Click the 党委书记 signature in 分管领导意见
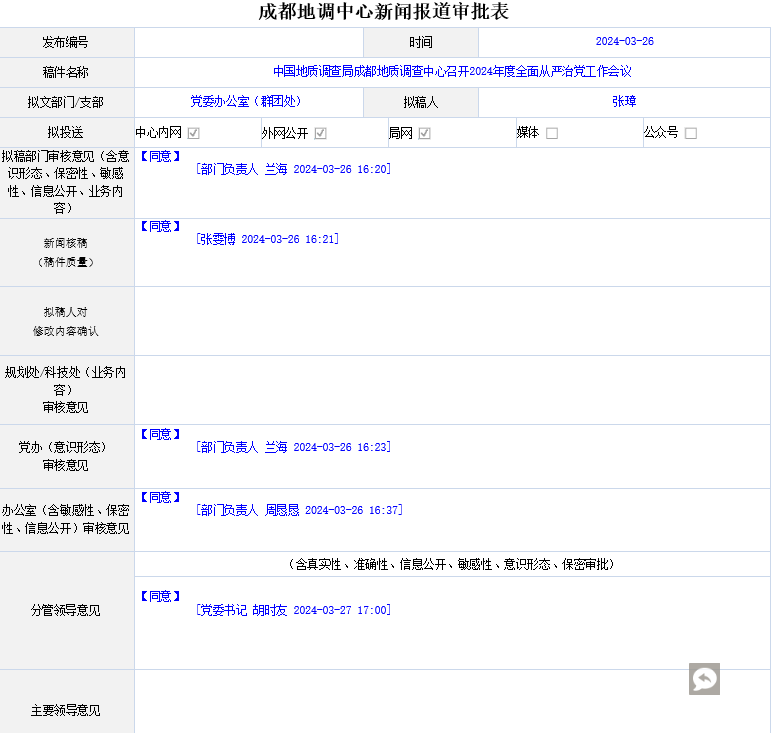 (x=293, y=610)
